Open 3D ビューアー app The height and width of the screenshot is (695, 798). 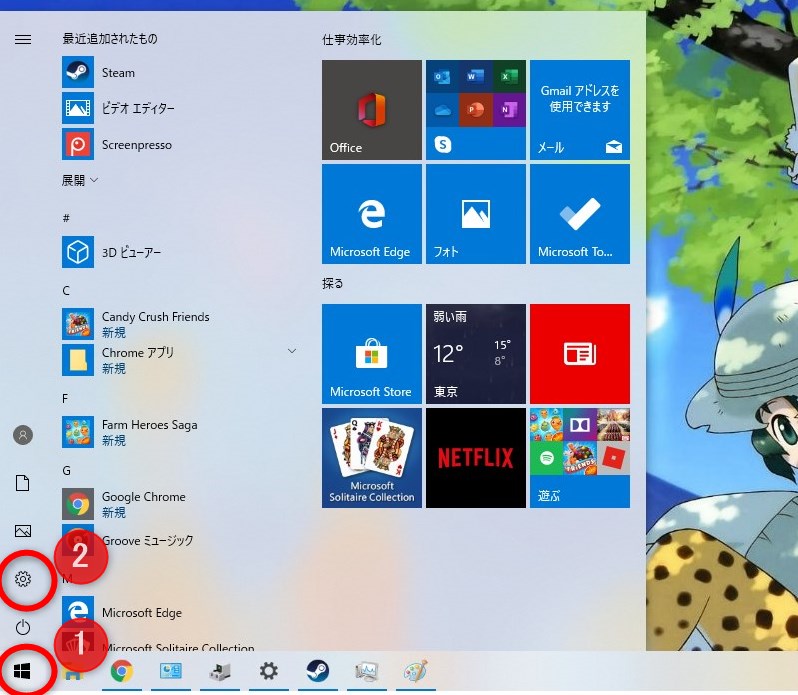click(x=178, y=252)
